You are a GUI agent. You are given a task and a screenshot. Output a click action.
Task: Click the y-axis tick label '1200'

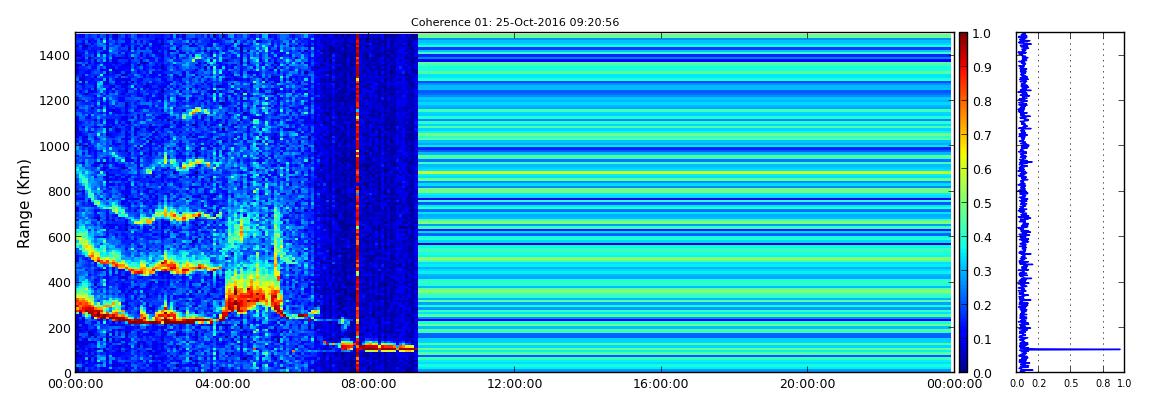tap(56, 101)
